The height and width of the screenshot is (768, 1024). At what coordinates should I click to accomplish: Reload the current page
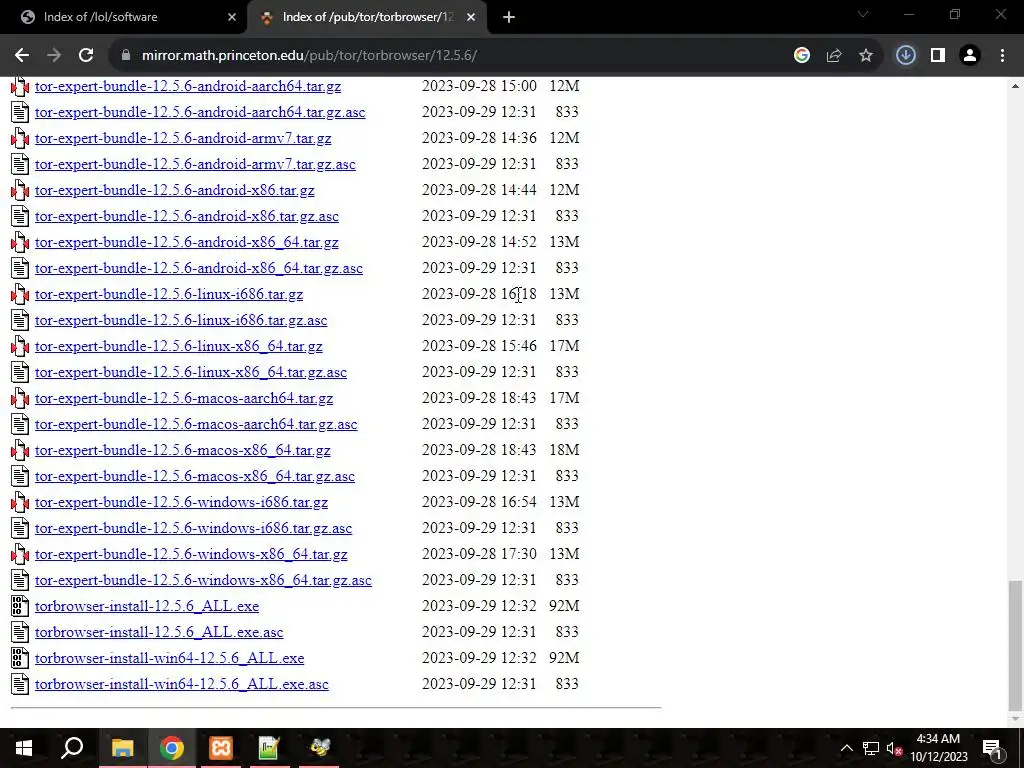(86, 56)
